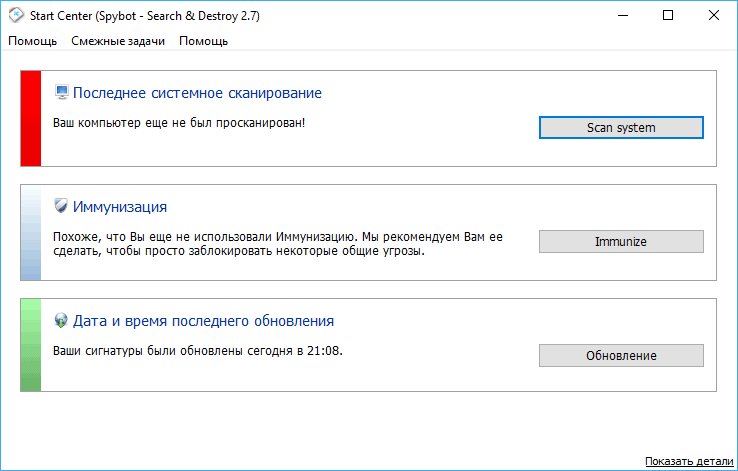The height and width of the screenshot is (471, 738).
Task: Click the shield icon beside Иммунизация
Action: [61, 206]
